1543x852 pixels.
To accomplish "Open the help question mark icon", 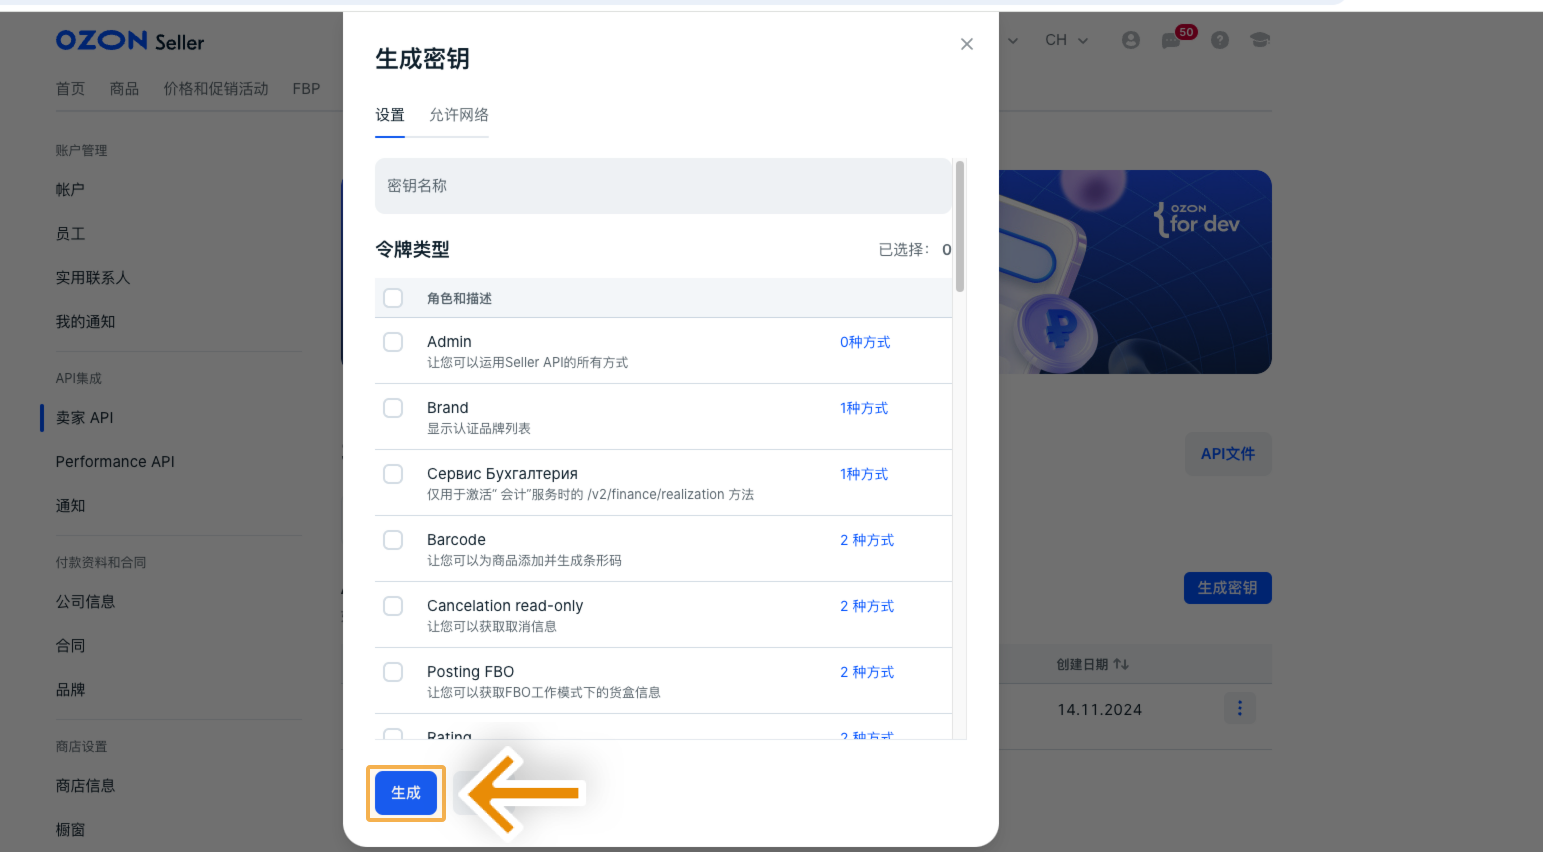I will [x=1220, y=40].
